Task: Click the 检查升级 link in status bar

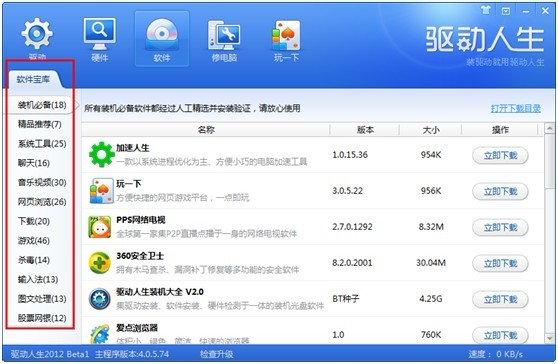Action: [216, 354]
